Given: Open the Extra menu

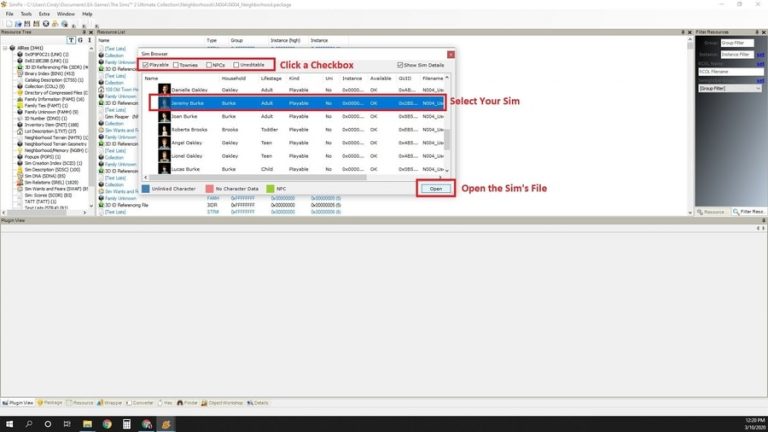Looking at the screenshot, I should 44,14.
